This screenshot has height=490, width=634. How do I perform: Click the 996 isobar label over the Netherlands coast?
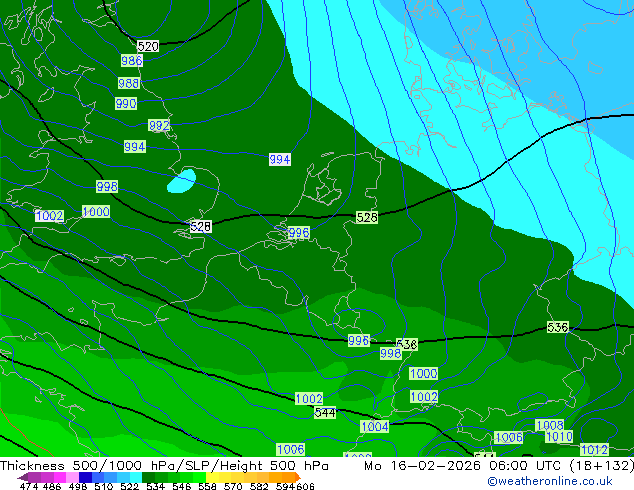pyautogui.click(x=298, y=232)
